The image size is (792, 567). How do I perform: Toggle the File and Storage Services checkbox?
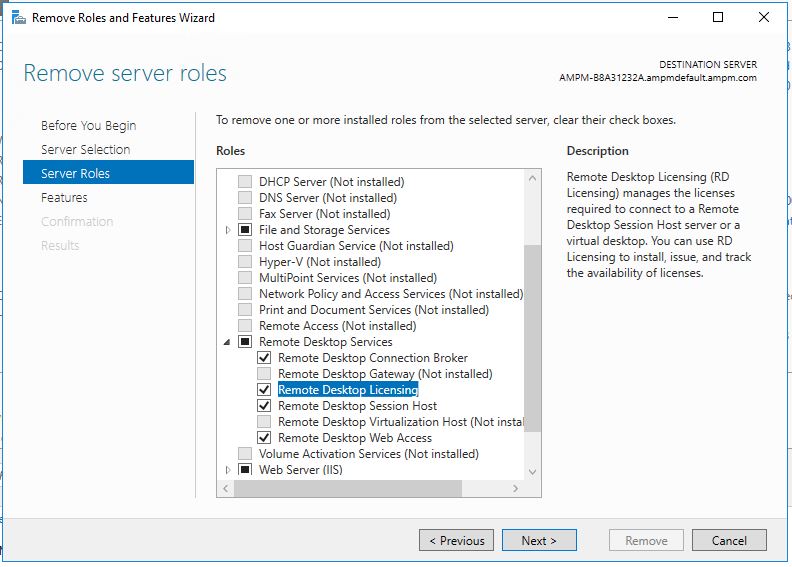[245, 230]
